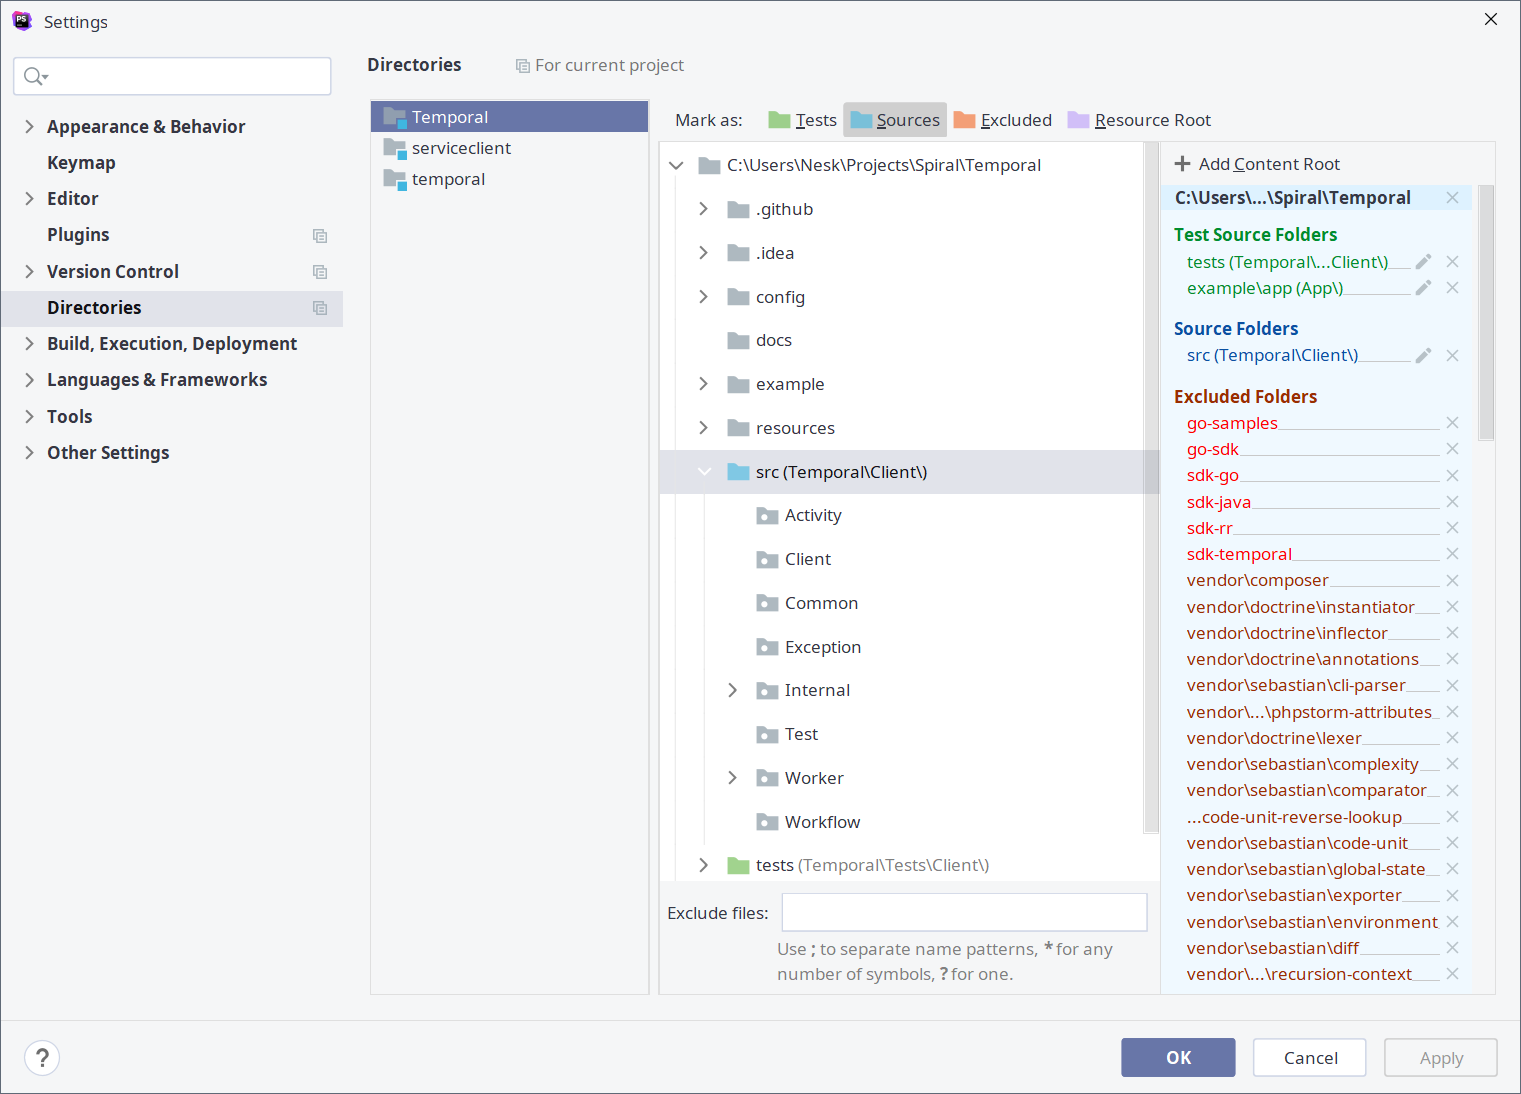Expand the Tools settings group
1521x1094 pixels.
(29, 417)
